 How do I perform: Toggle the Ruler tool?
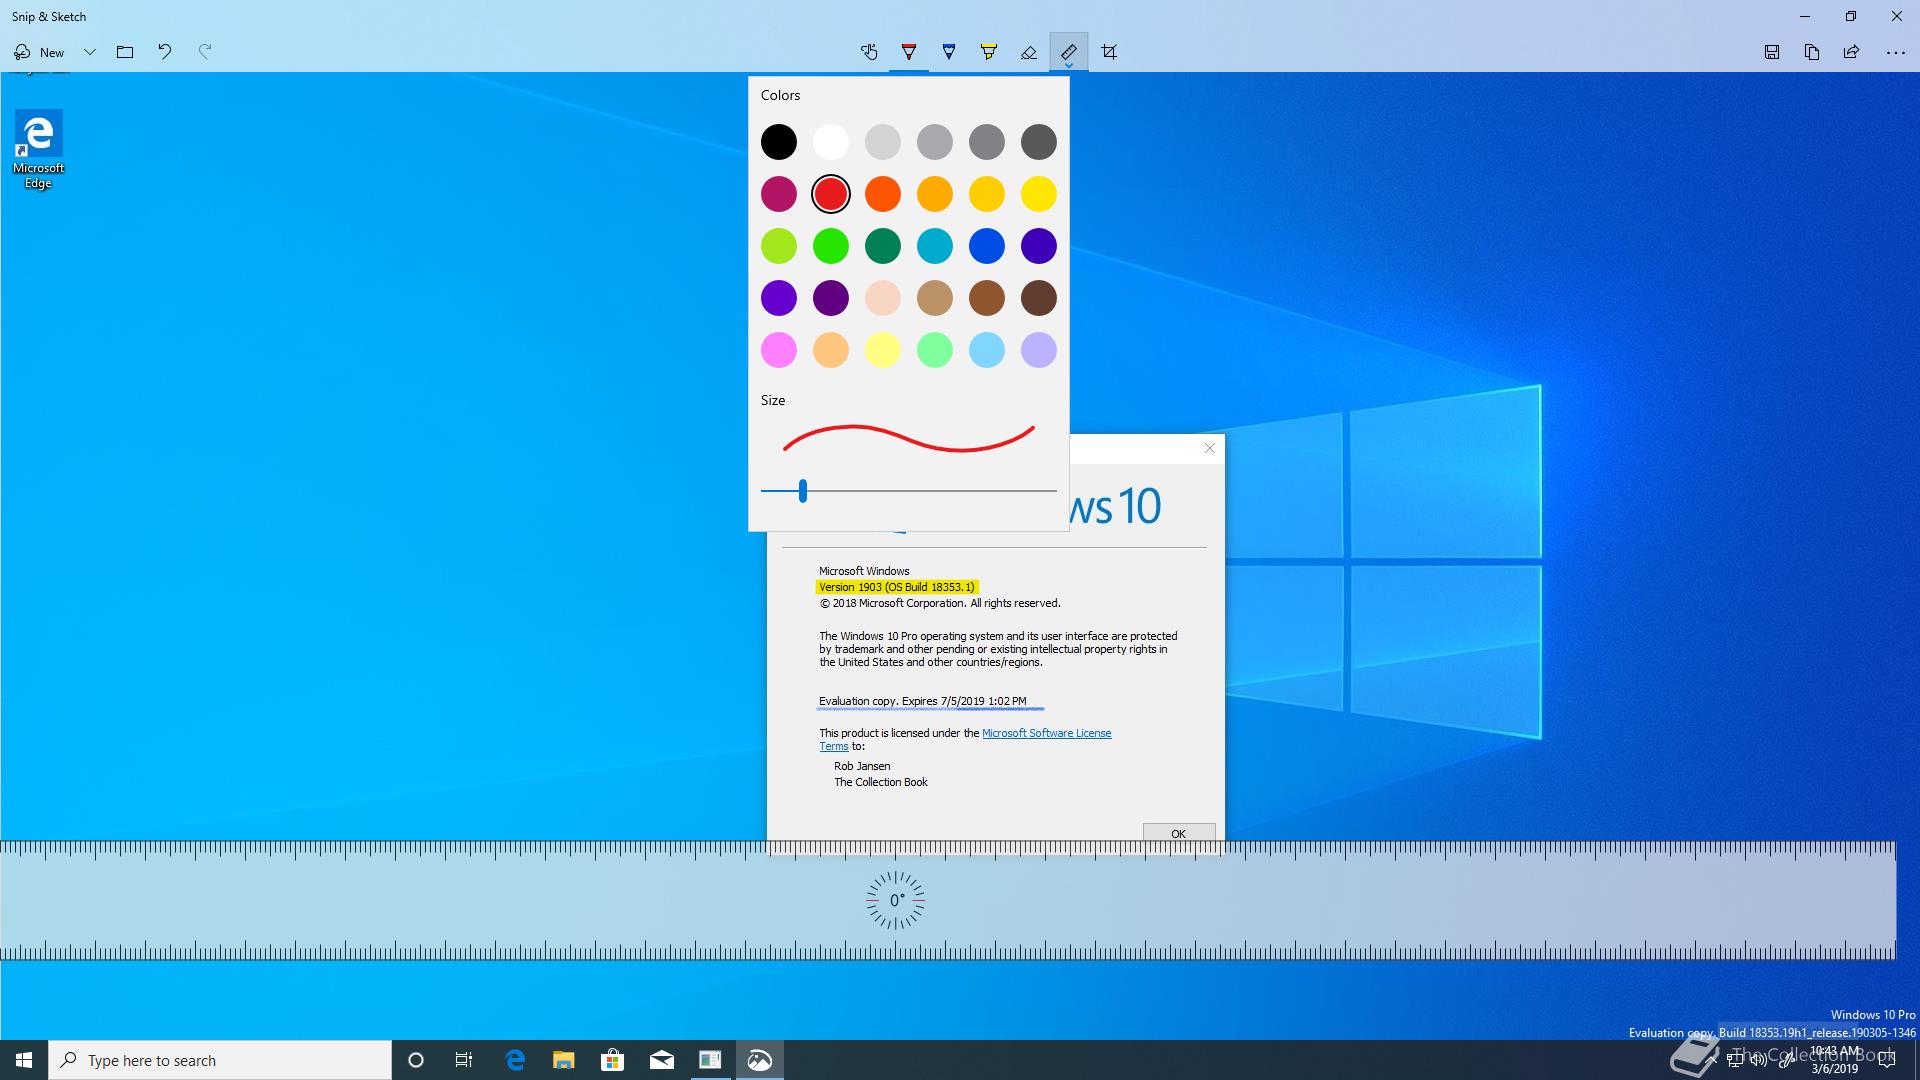[1069, 52]
